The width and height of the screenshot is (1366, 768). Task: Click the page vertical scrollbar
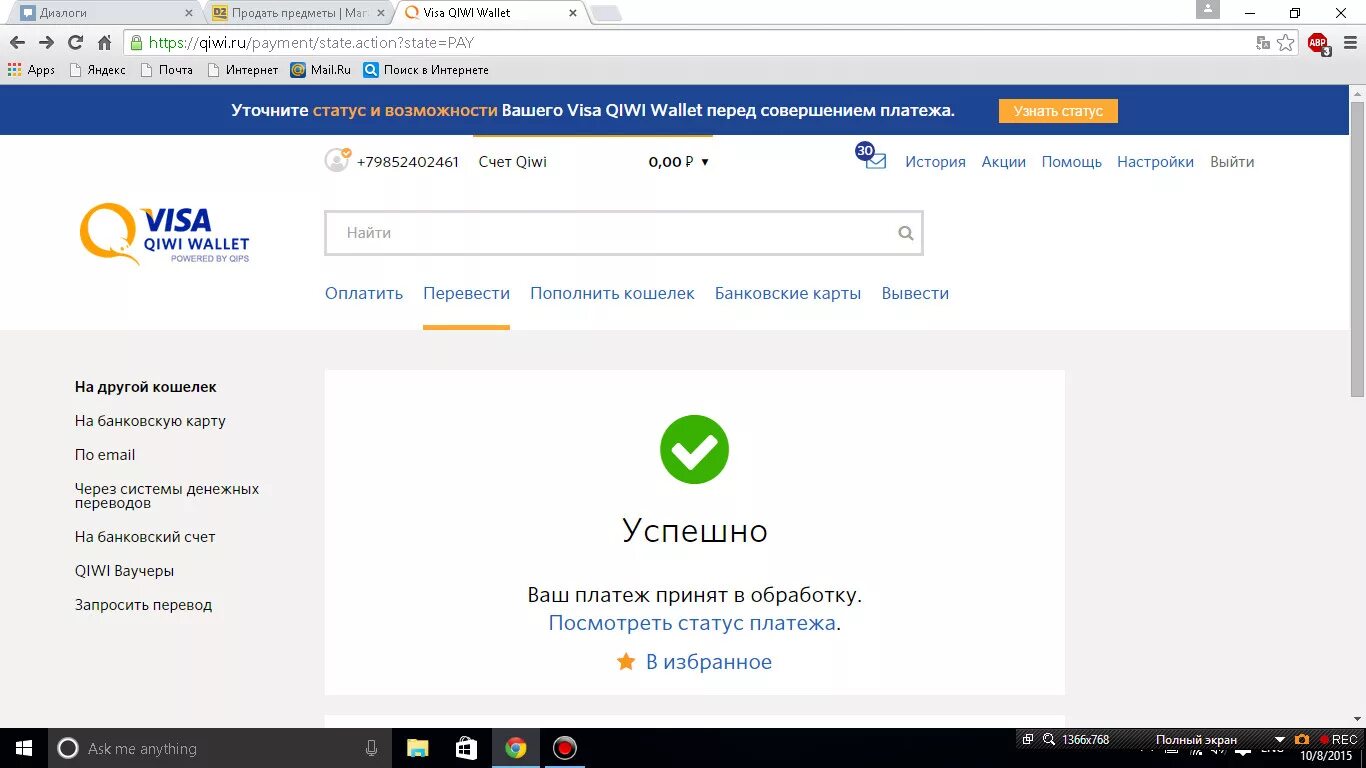[1357, 250]
